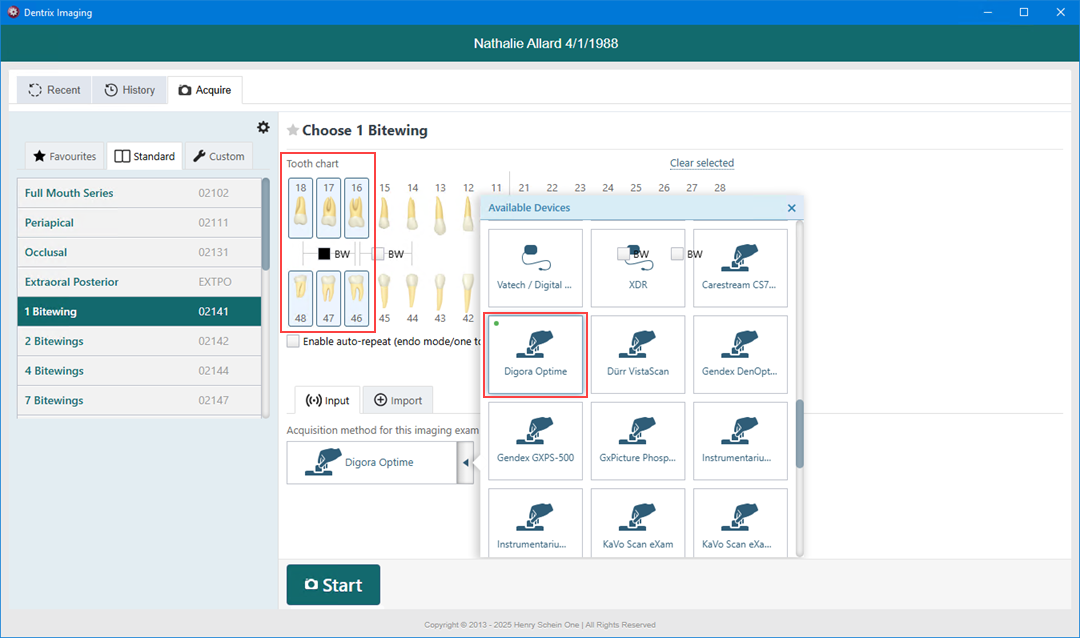Collapse device list arrow beside Digora Optime

(465, 463)
